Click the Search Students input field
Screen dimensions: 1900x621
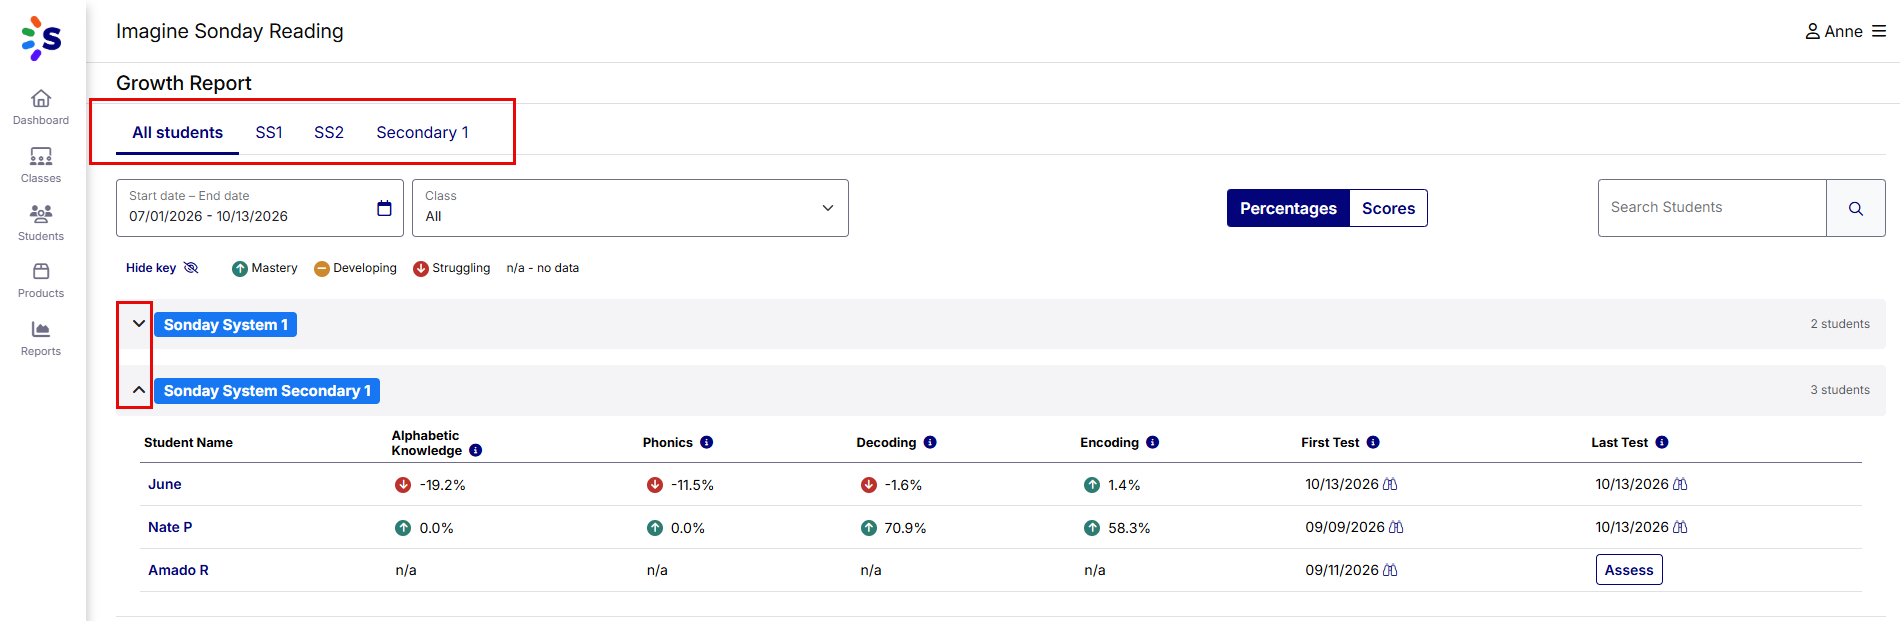[1712, 208]
